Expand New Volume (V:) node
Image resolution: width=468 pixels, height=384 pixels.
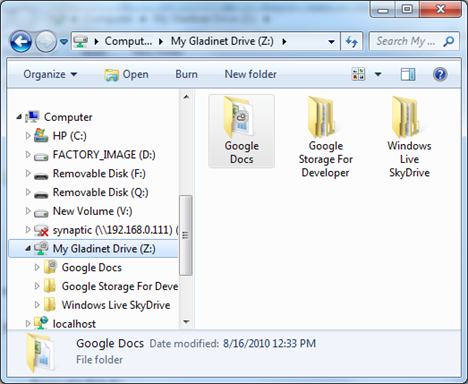click(x=28, y=211)
